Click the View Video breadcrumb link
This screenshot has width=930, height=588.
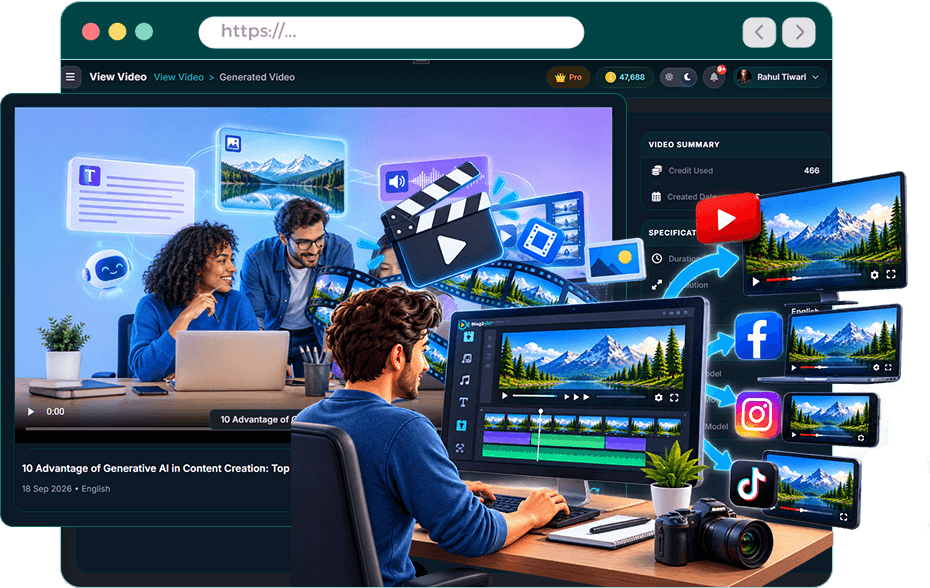(x=179, y=77)
